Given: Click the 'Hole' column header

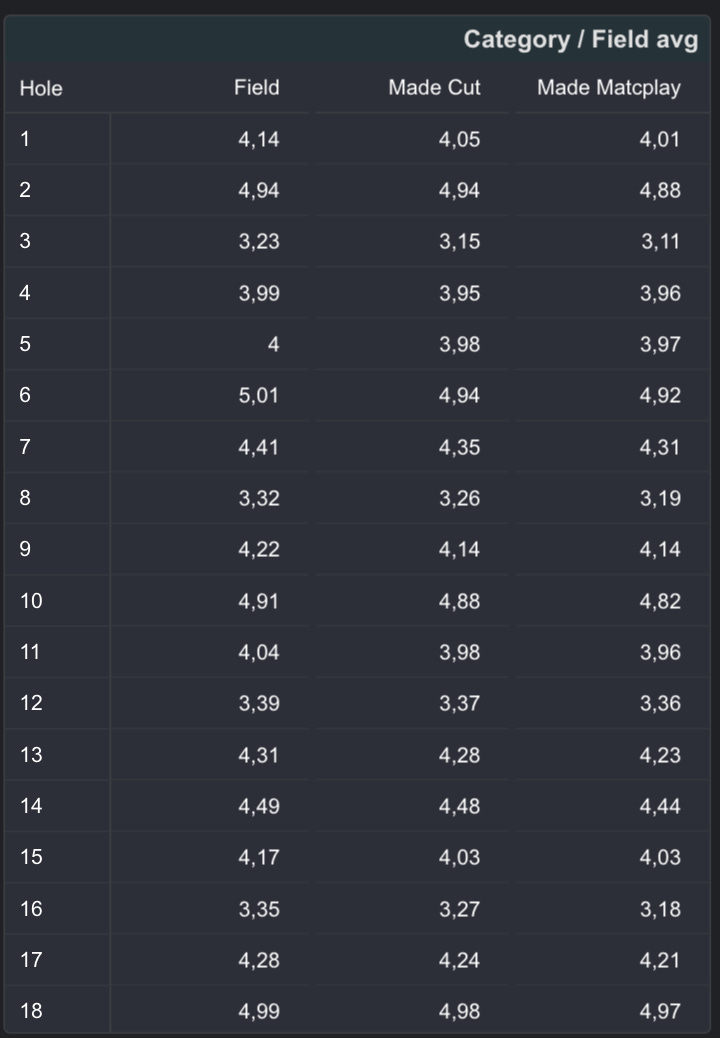Looking at the screenshot, I should point(41,88).
